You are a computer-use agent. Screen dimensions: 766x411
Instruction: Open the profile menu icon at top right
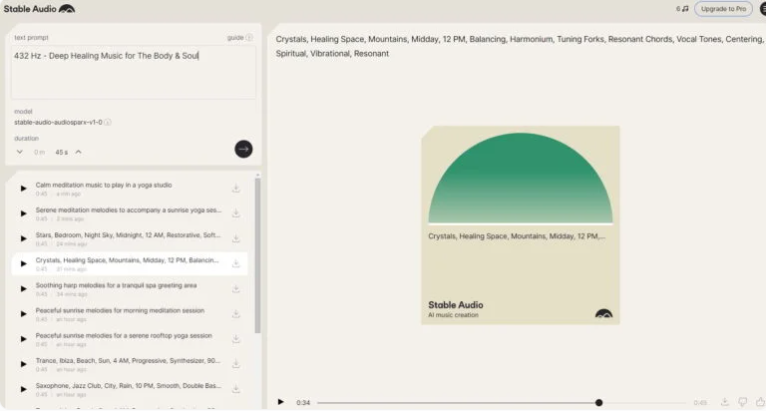762,9
